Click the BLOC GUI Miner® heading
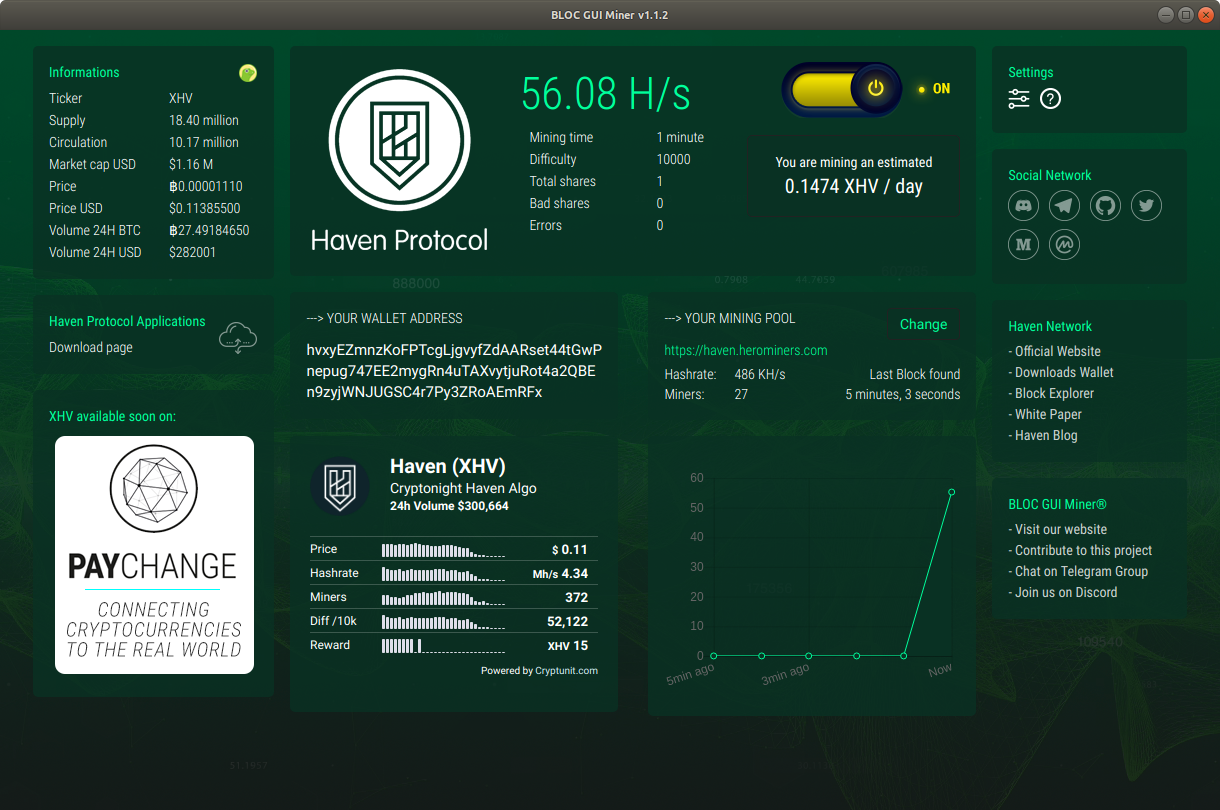This screenshot has width=1220, height=810. (1057, 504)
